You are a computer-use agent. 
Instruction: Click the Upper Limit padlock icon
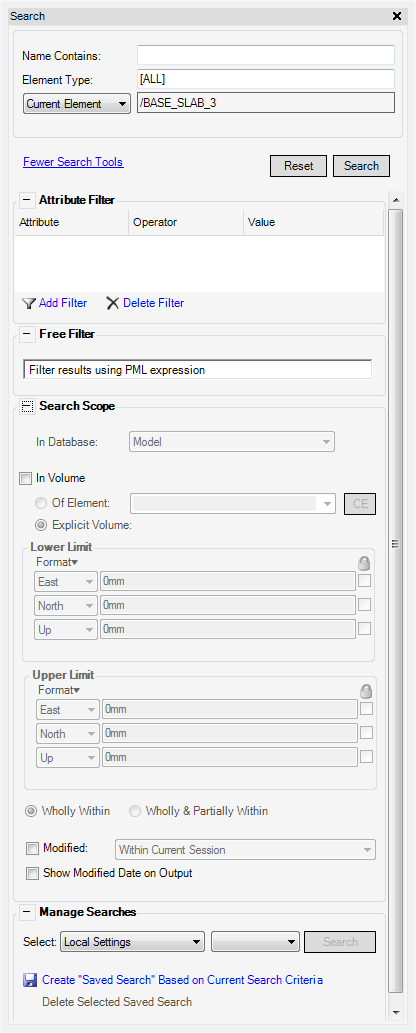[366, 690]
